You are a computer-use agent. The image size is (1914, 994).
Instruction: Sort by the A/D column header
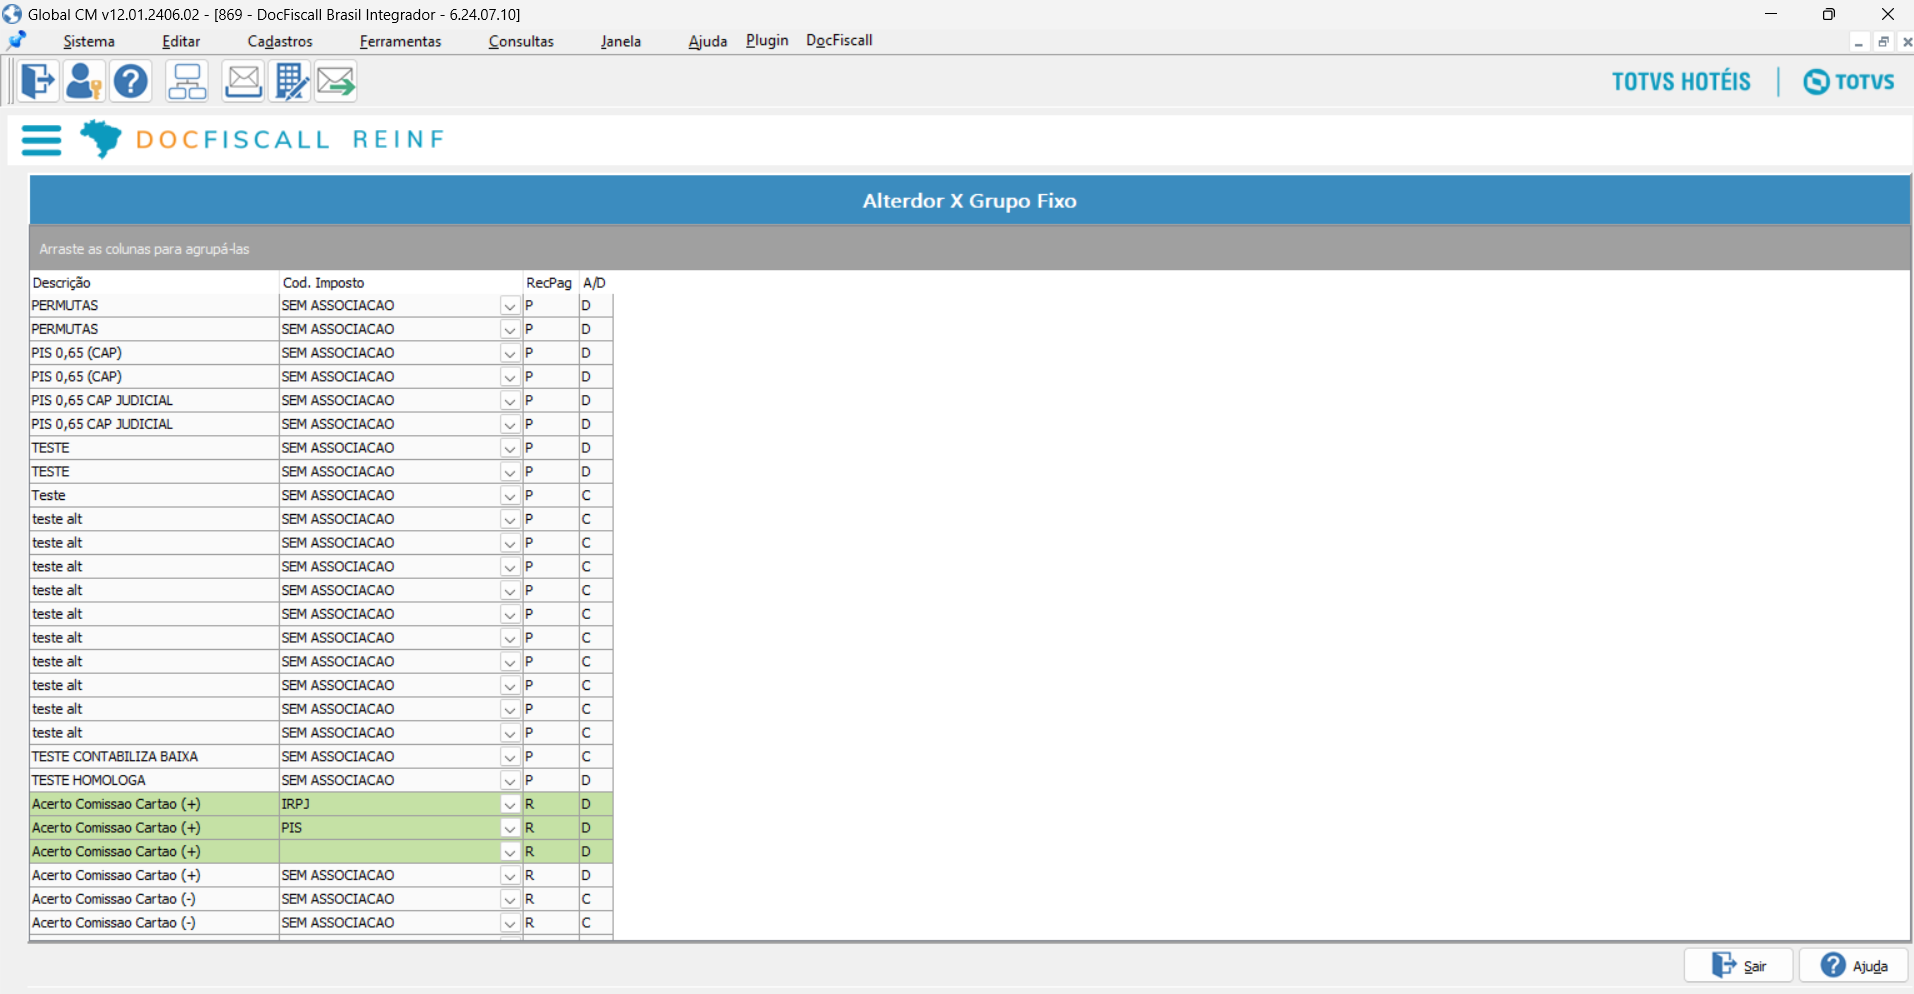(x=595, y=283)
